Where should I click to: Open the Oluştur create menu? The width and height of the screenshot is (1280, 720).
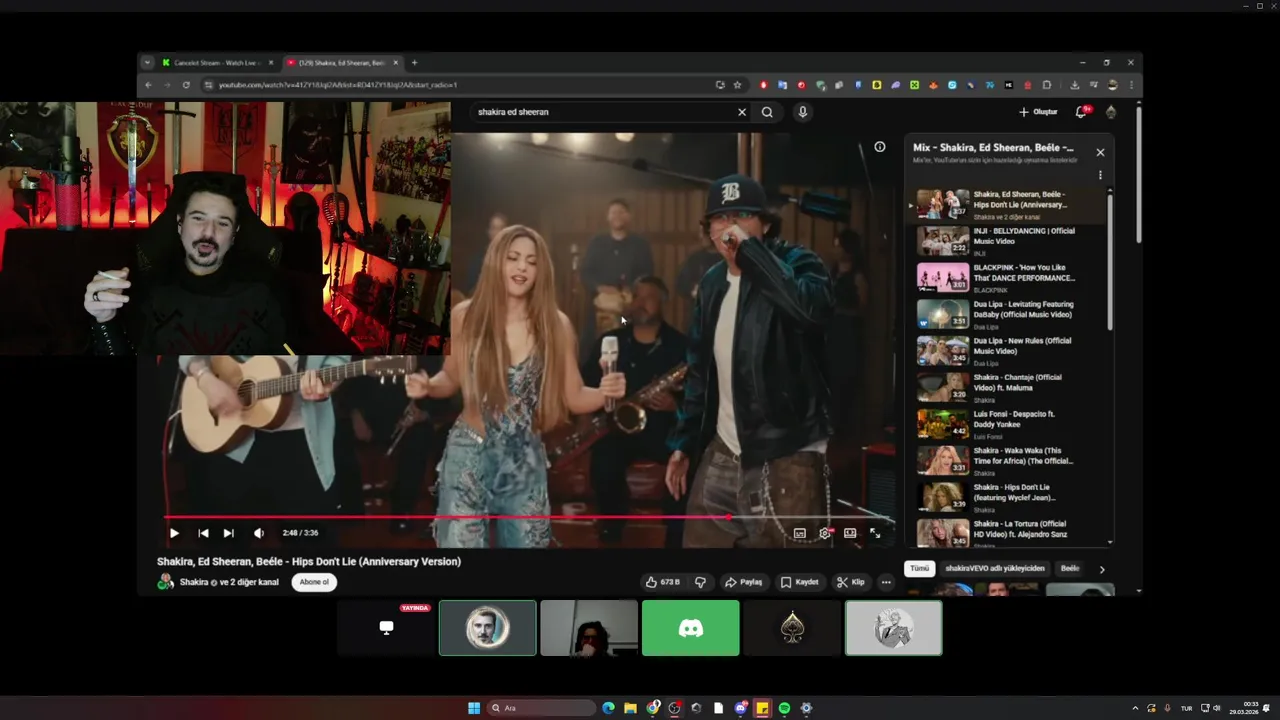1039,112
